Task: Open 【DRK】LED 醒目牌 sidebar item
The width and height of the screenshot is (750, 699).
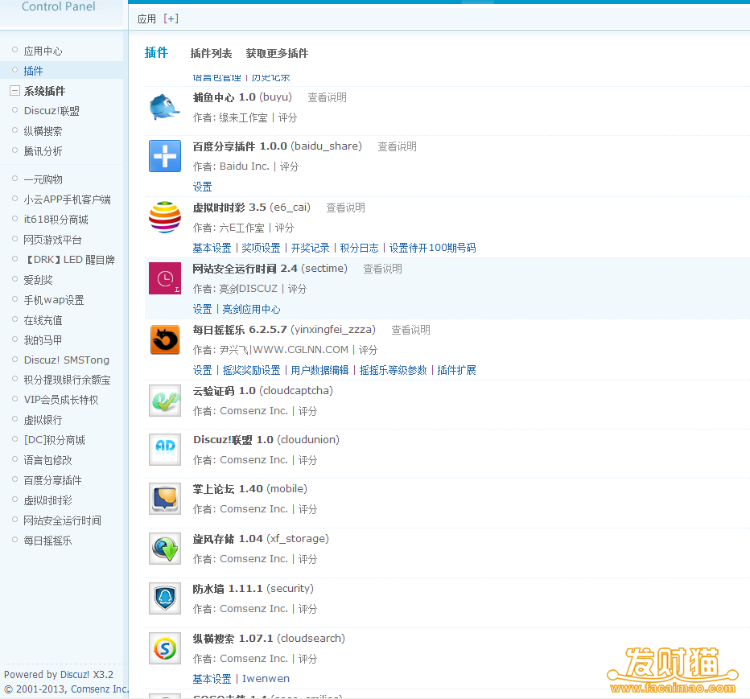Action: point(69,259)
